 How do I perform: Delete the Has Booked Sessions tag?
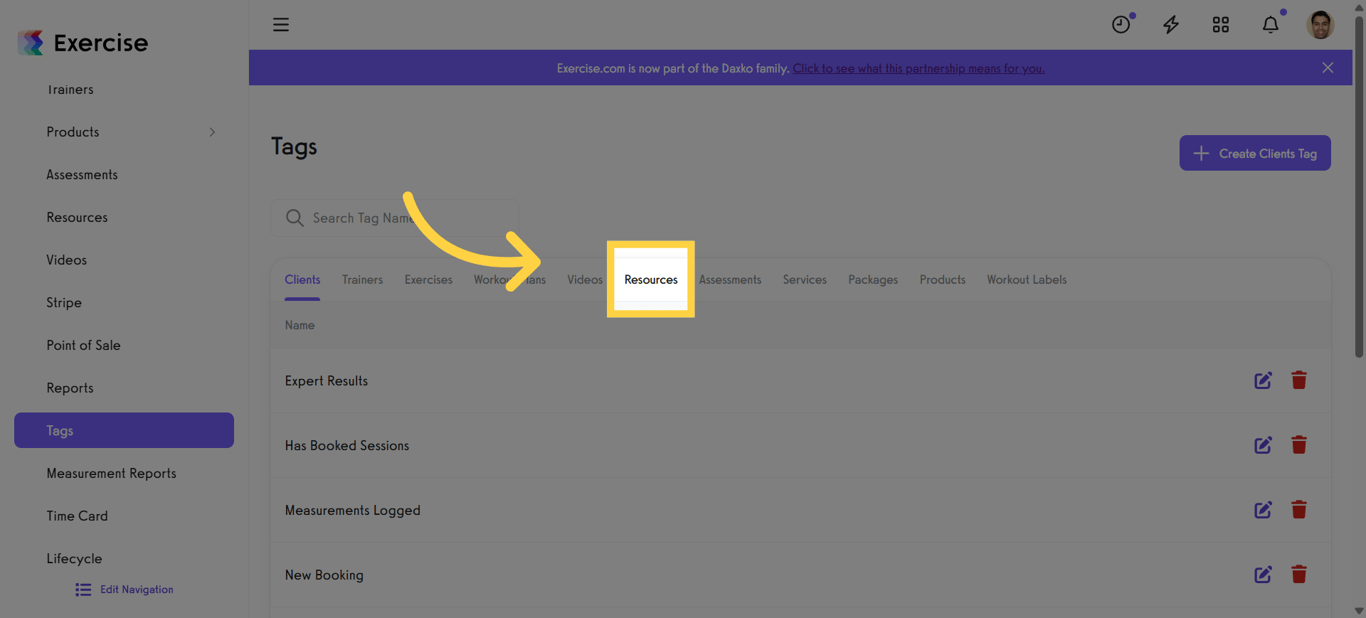(1299, 445)
